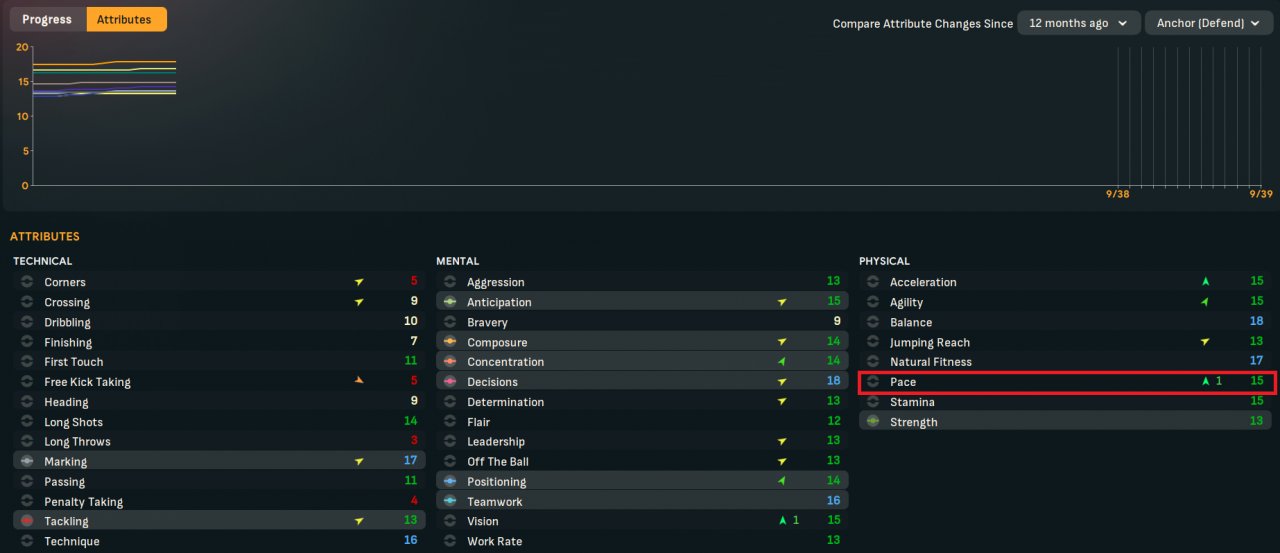Image resolution: width=1280 pixels, height=553 pixels.
Task: Toggle graph icon beside Composure attribute
Action: [449, 342]
